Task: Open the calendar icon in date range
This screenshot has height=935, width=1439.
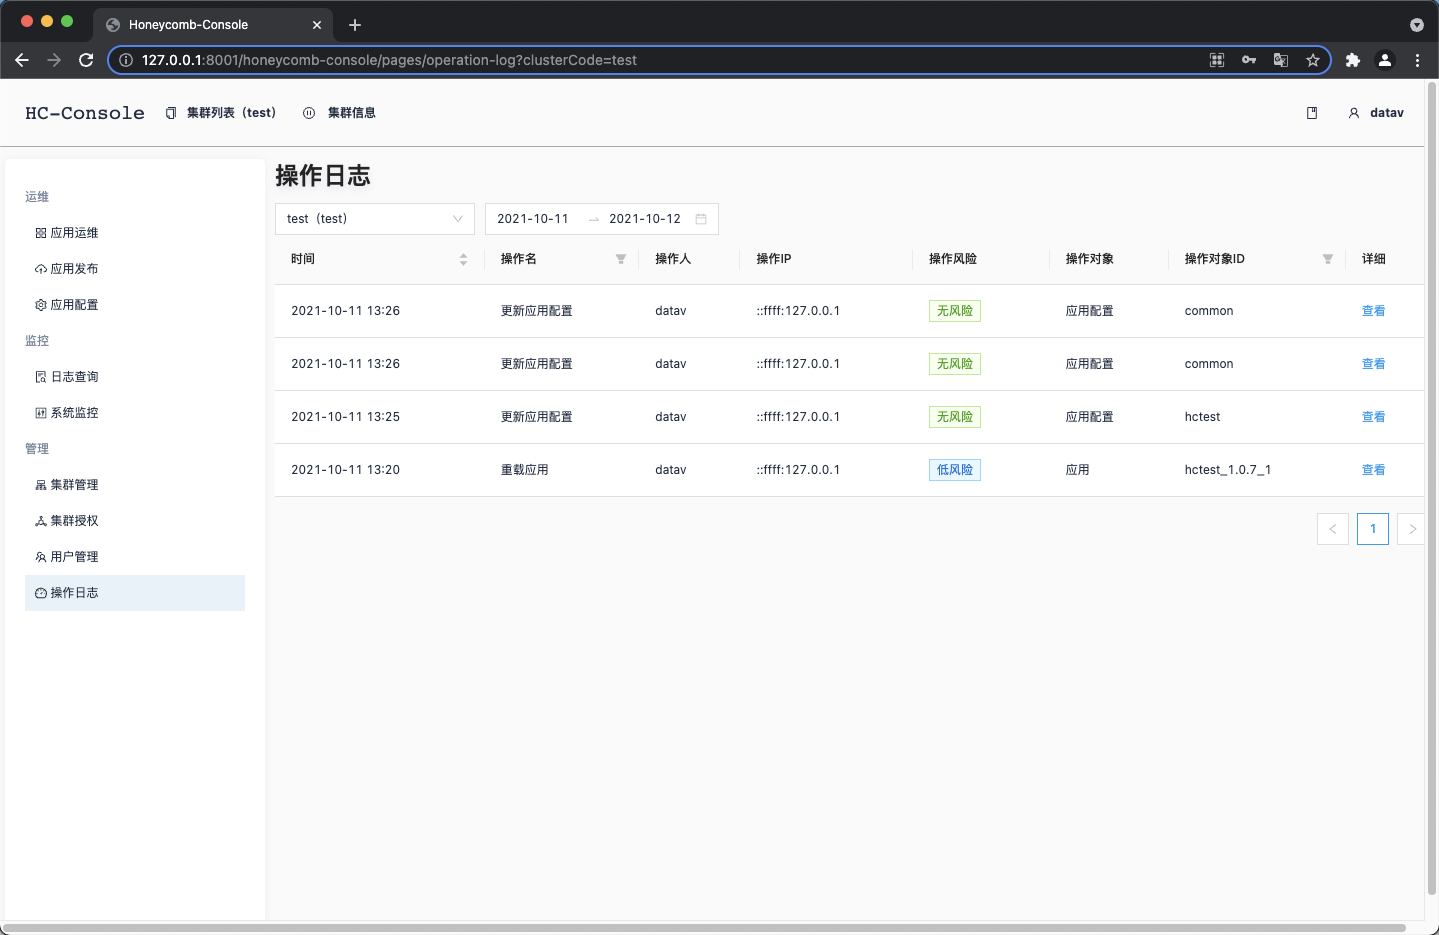Action: point(701,219)
